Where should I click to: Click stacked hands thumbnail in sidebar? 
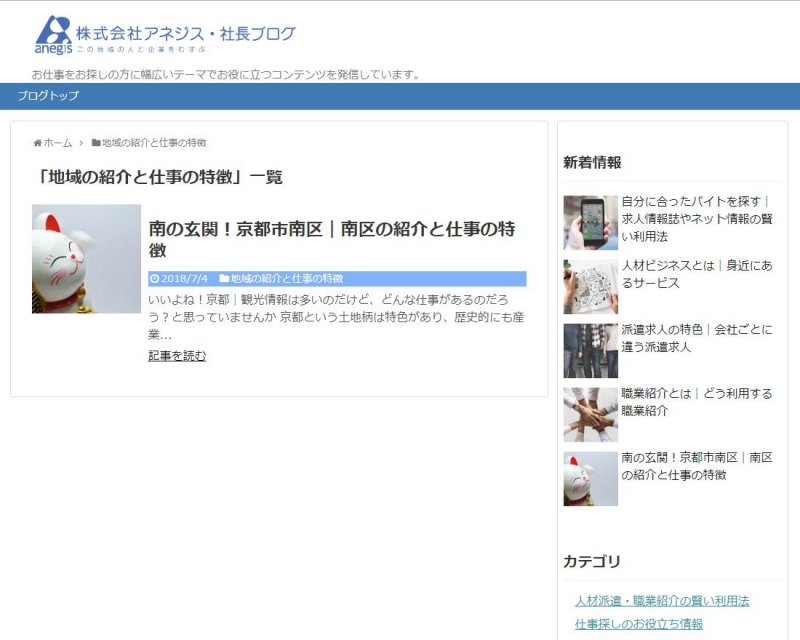point(590,414)
